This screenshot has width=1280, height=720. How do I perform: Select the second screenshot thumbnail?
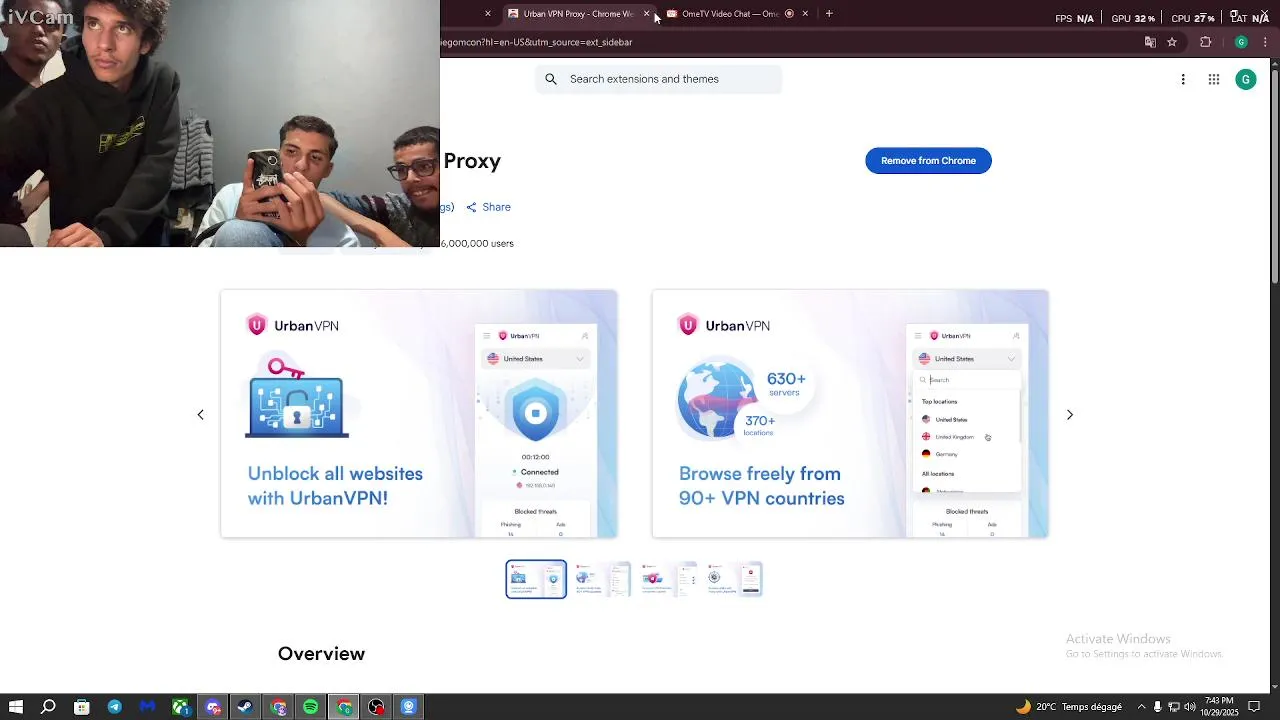click(x=602, y=579)
